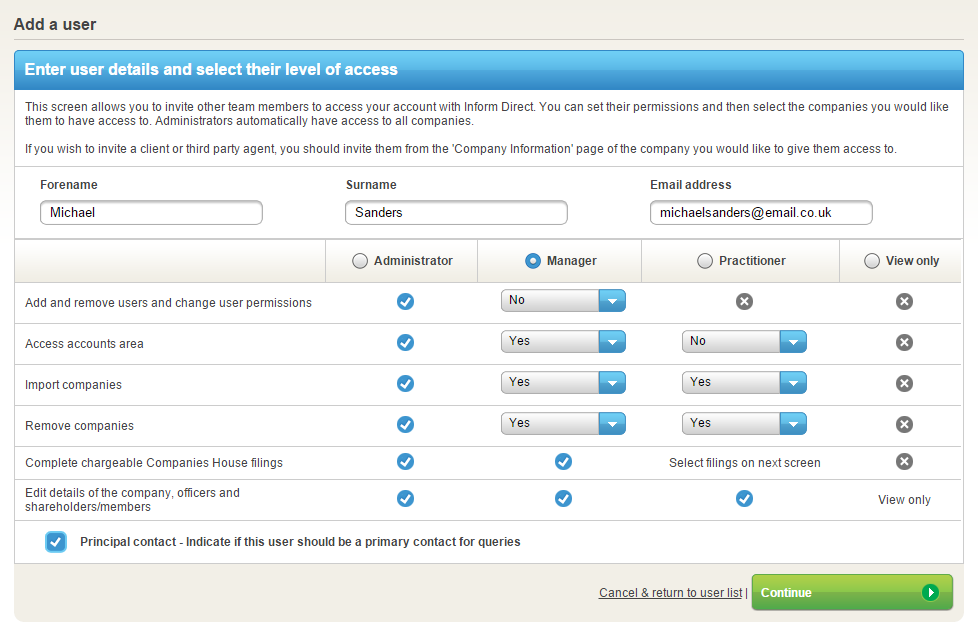This screenshot has height=641, width=978.
Task: Open Manager dropdown for Import companies
Action: [611, 383]
